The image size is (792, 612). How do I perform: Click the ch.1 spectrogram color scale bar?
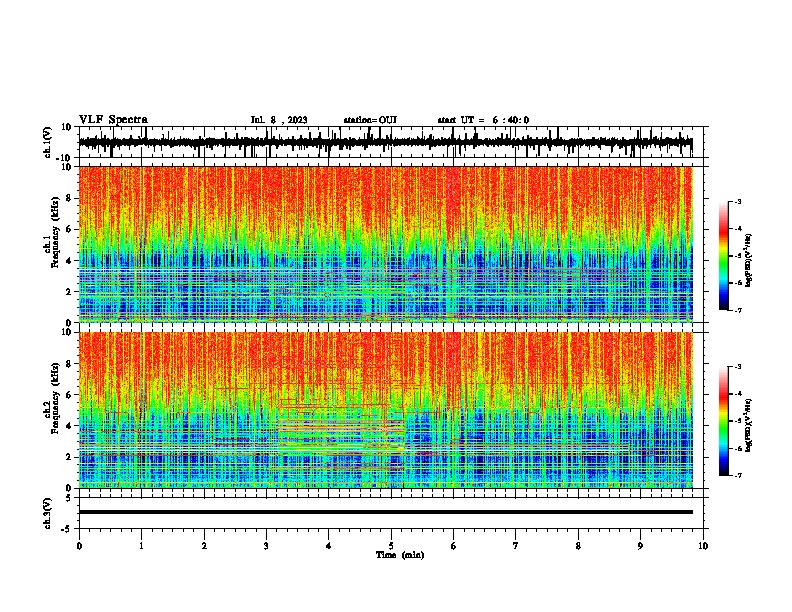(724, 256)
